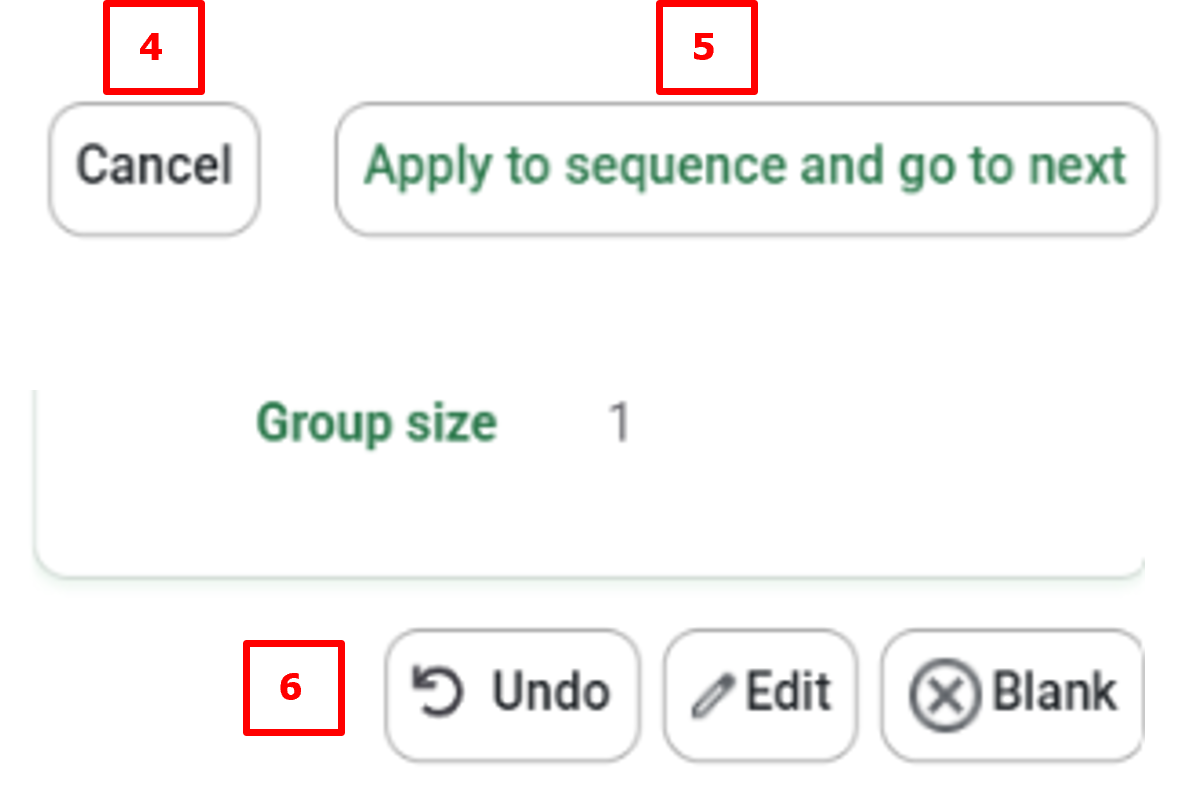This screenshot has height=796, width=1184.
Task: Click the word Undo in its button
Action: pos(550,693)
